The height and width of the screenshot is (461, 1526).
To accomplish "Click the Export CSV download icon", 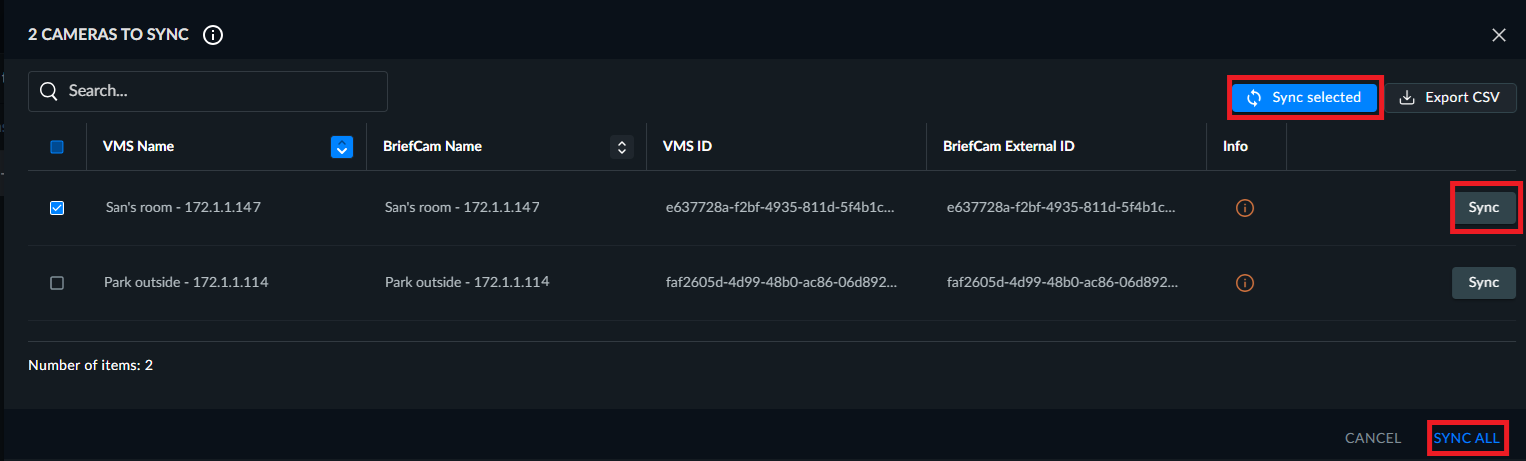I will point(1407,98).
